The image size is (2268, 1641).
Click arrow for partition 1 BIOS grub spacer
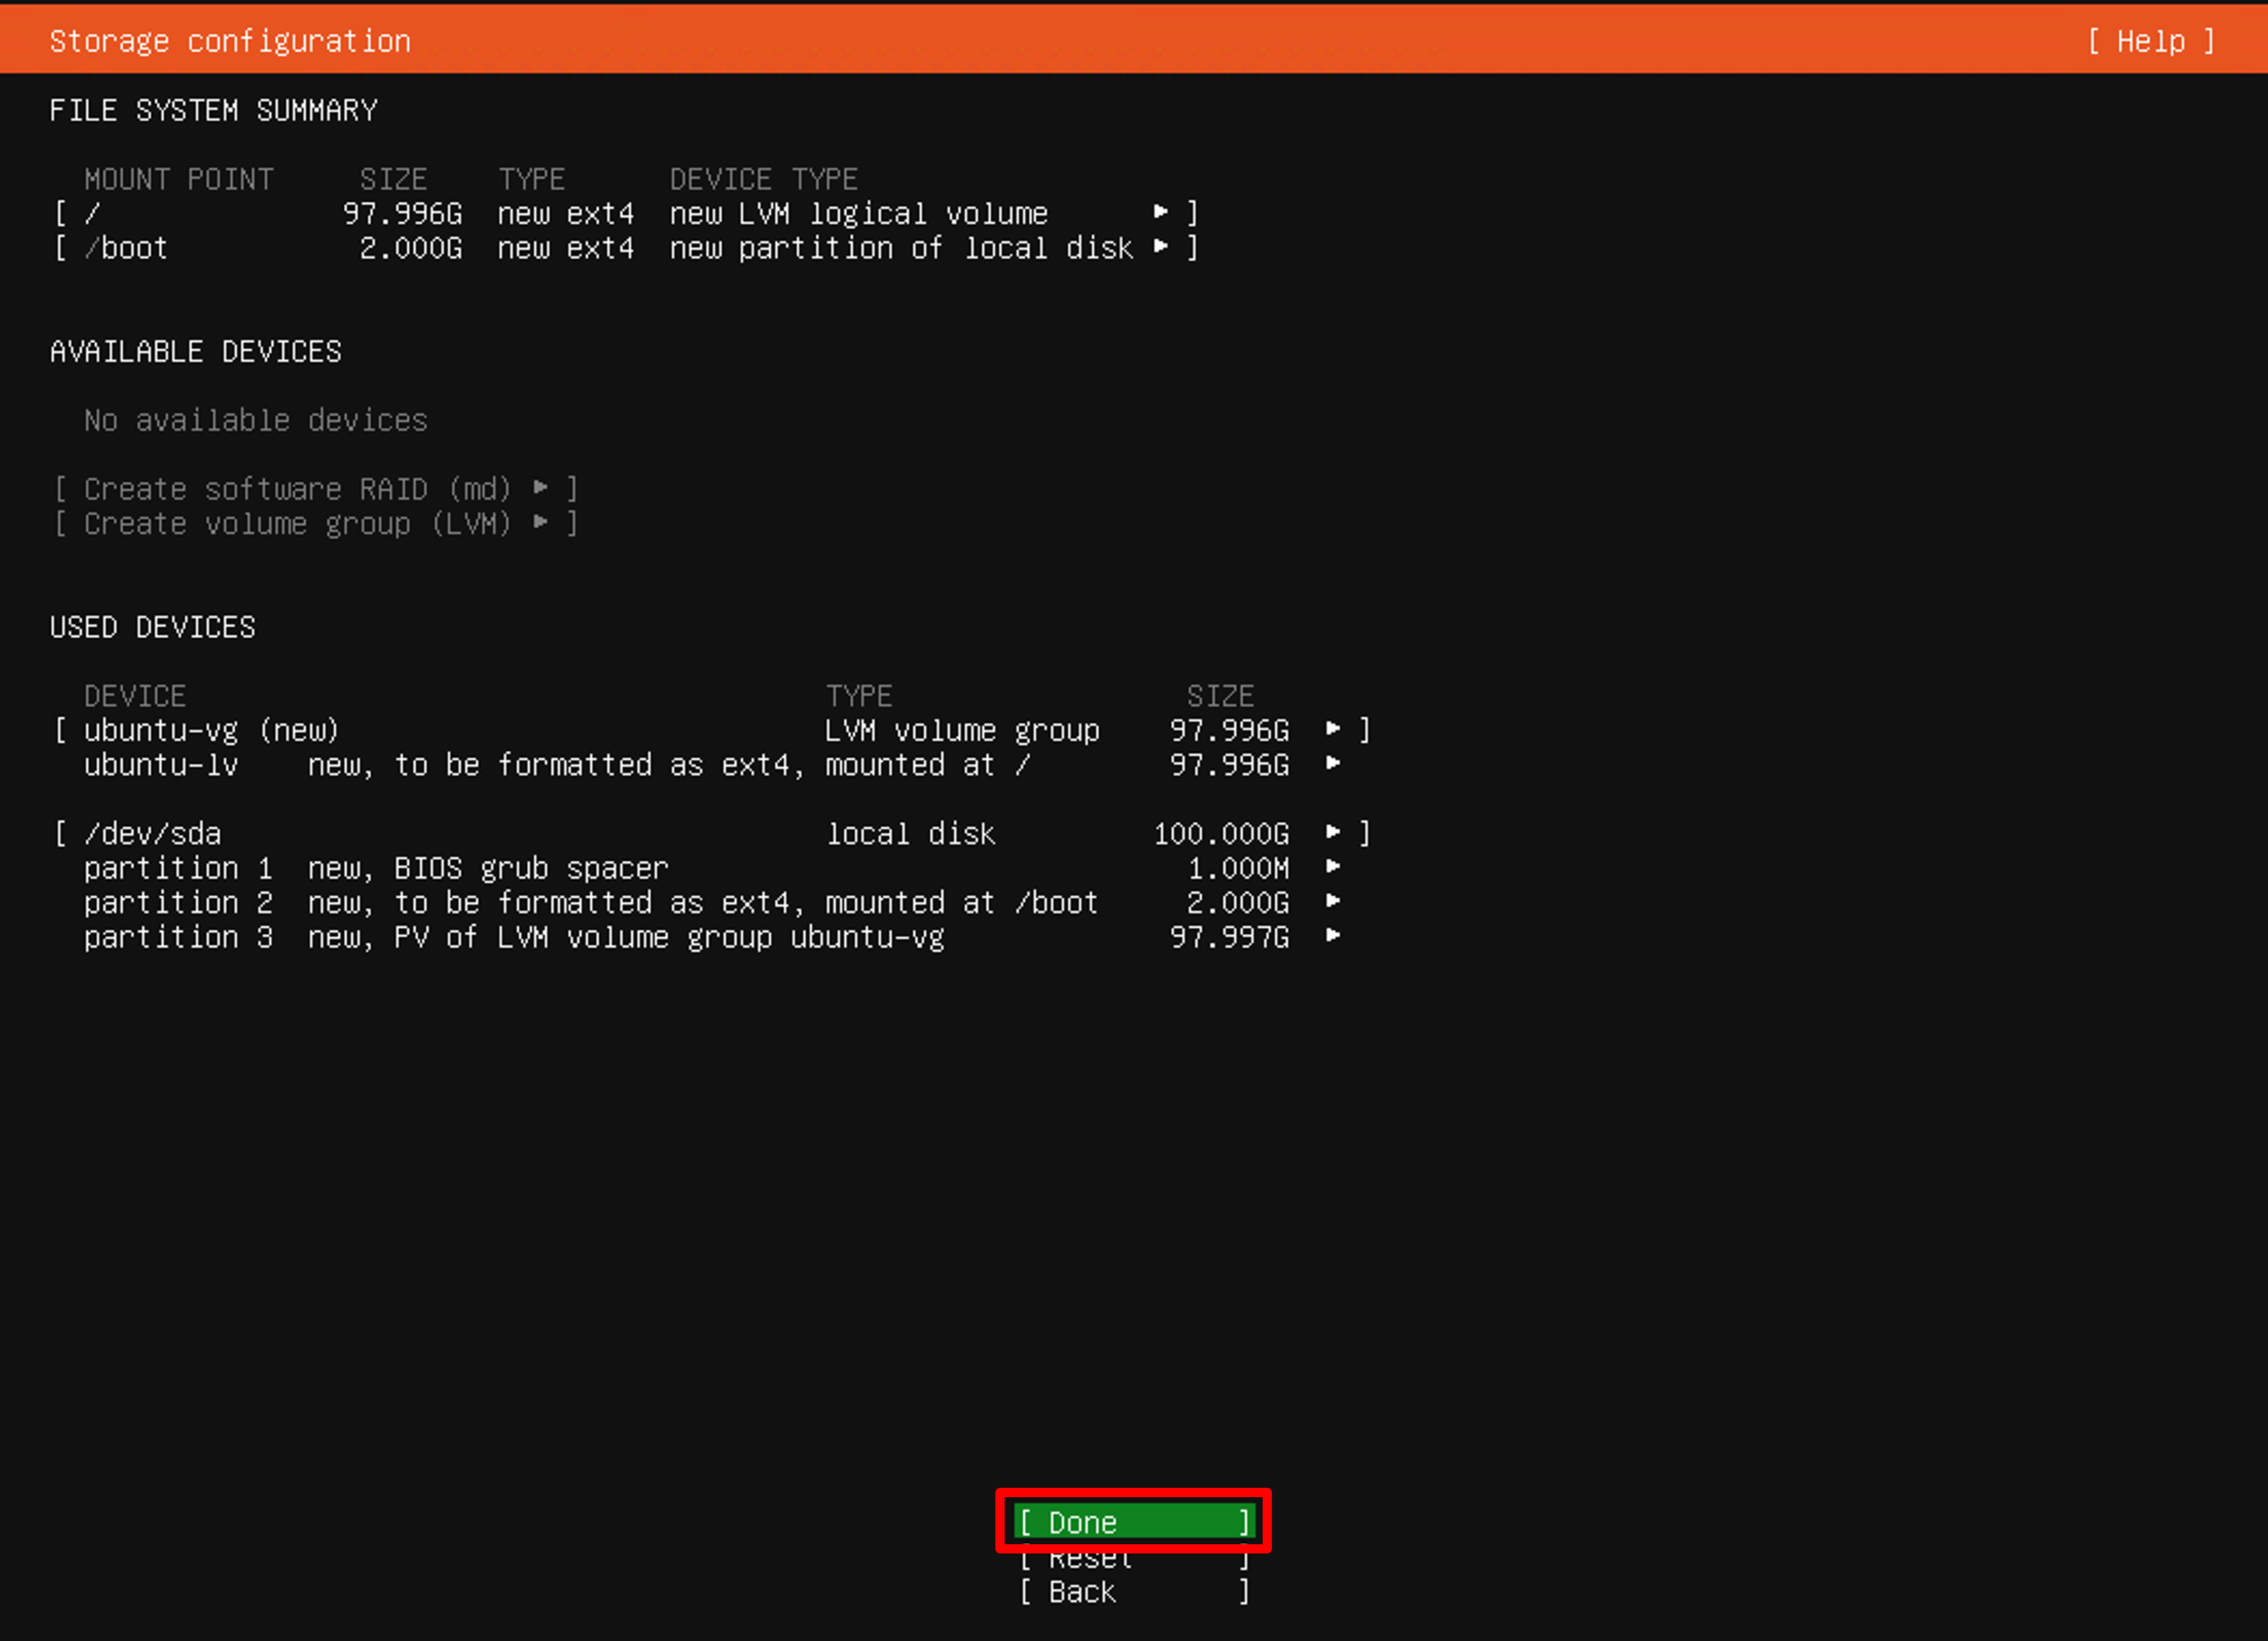1332,867
